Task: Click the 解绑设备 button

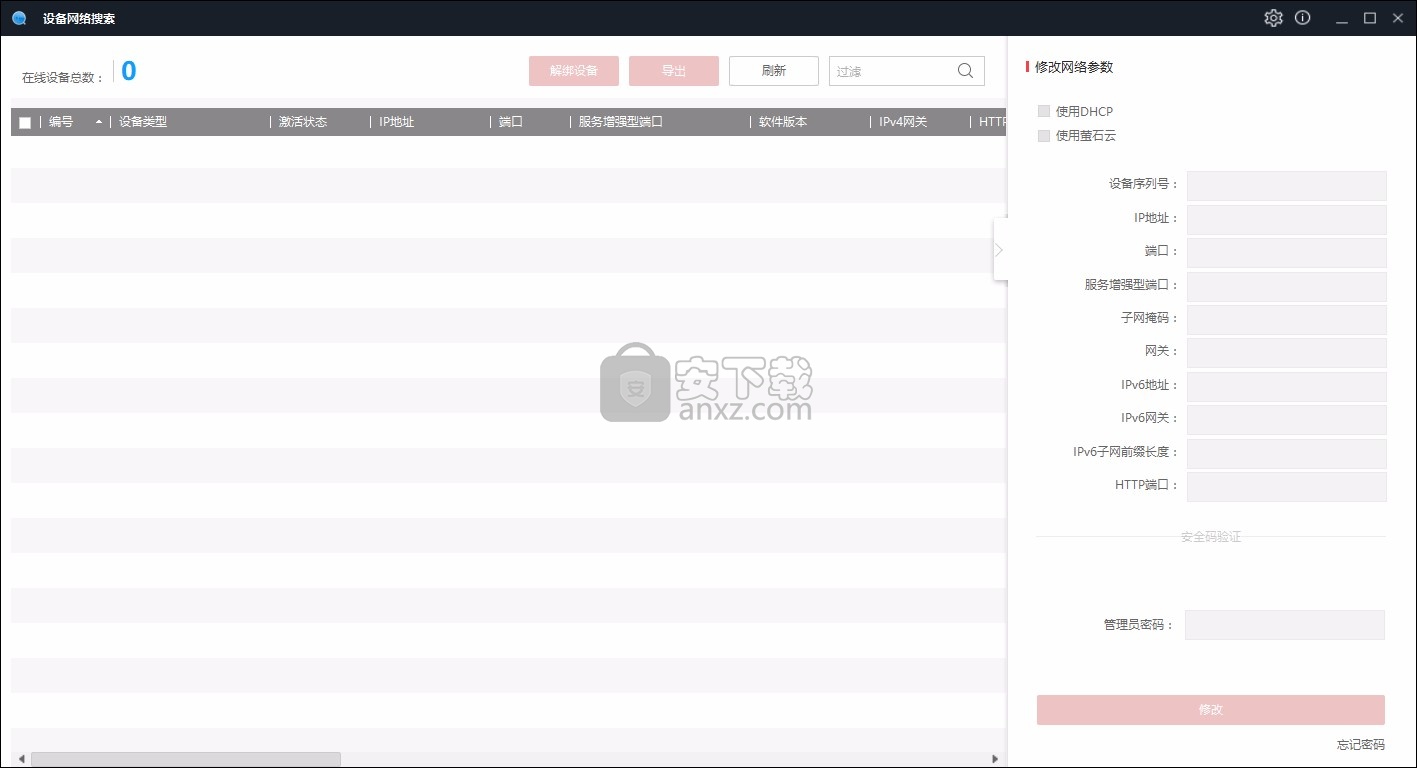Action: [x=574, y=71]
